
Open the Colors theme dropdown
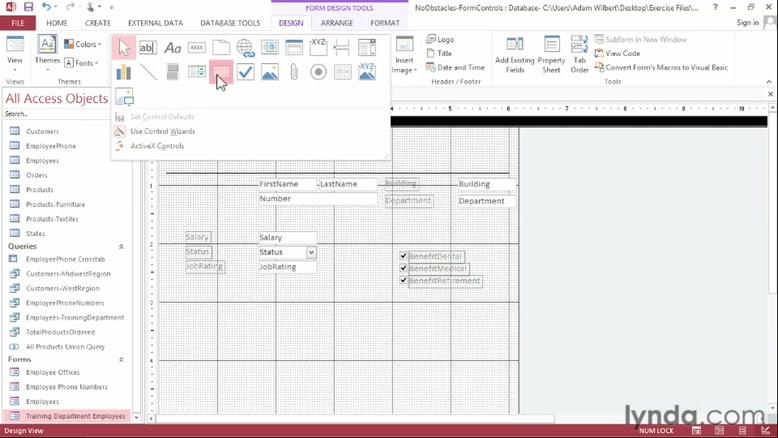click(83, 44)
